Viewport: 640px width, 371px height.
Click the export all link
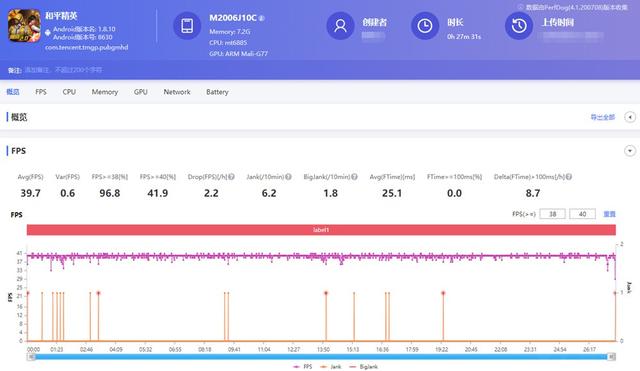602,117
